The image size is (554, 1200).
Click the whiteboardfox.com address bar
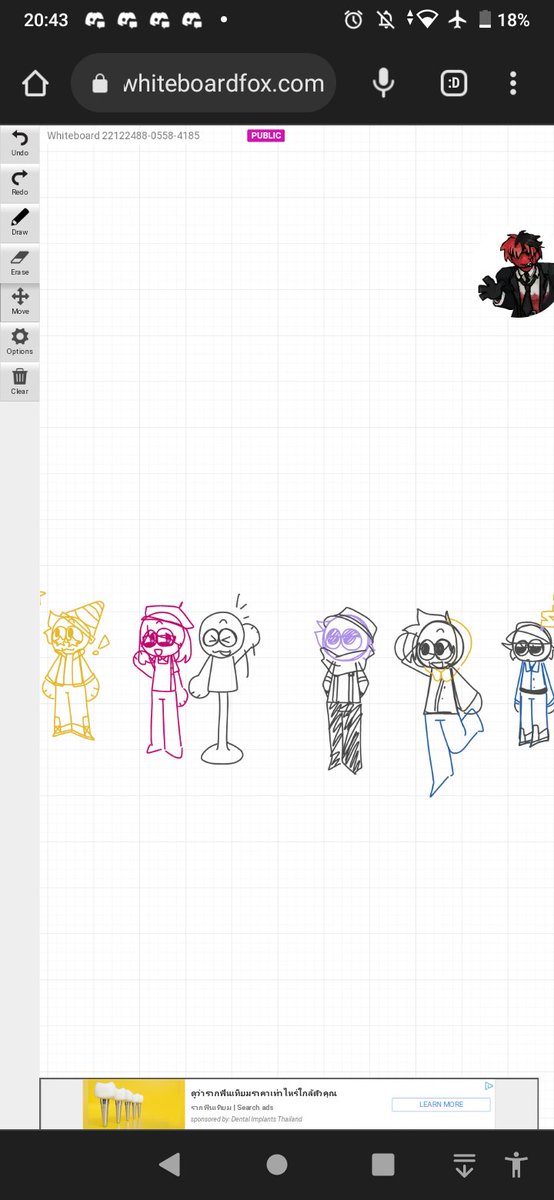203,83
